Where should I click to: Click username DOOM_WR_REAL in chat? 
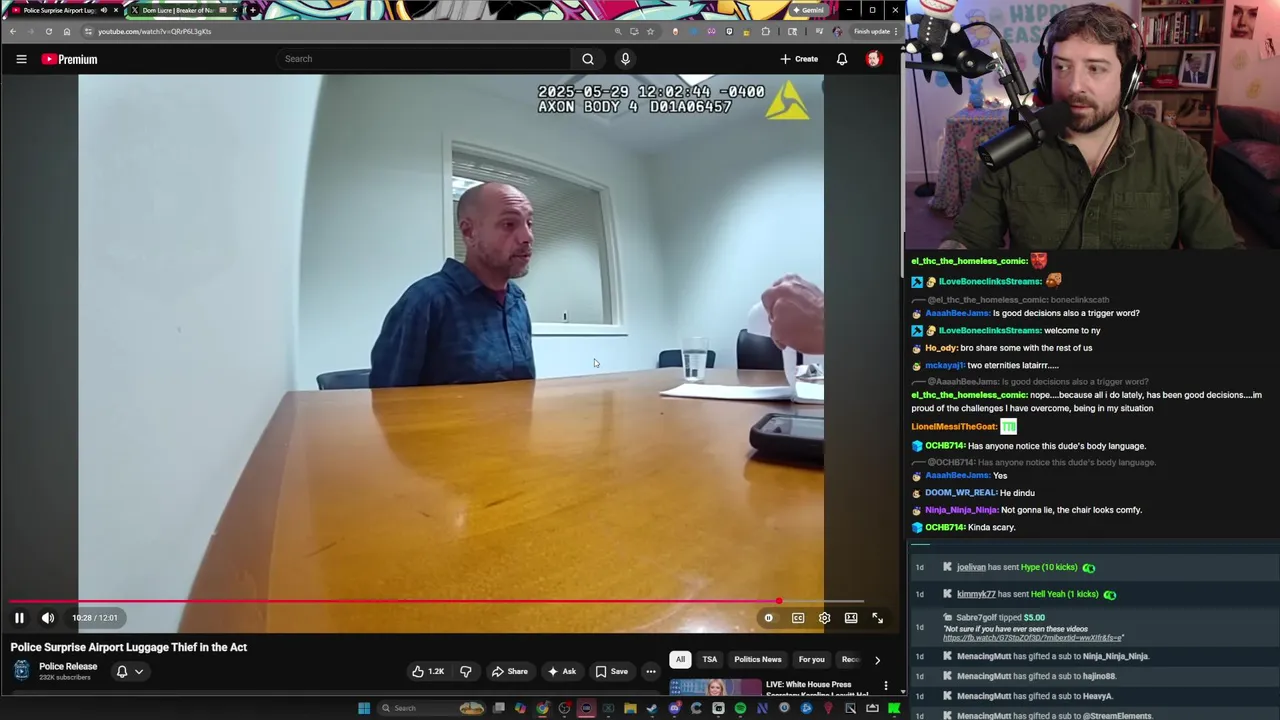[x=961, y=493]
